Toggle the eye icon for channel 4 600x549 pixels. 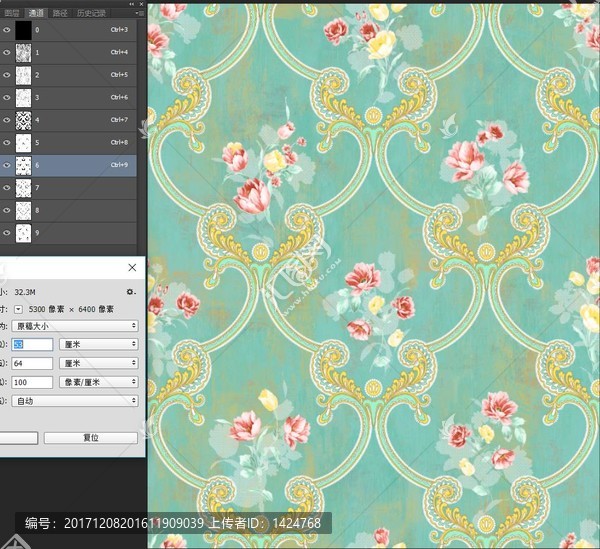(7, 120)
